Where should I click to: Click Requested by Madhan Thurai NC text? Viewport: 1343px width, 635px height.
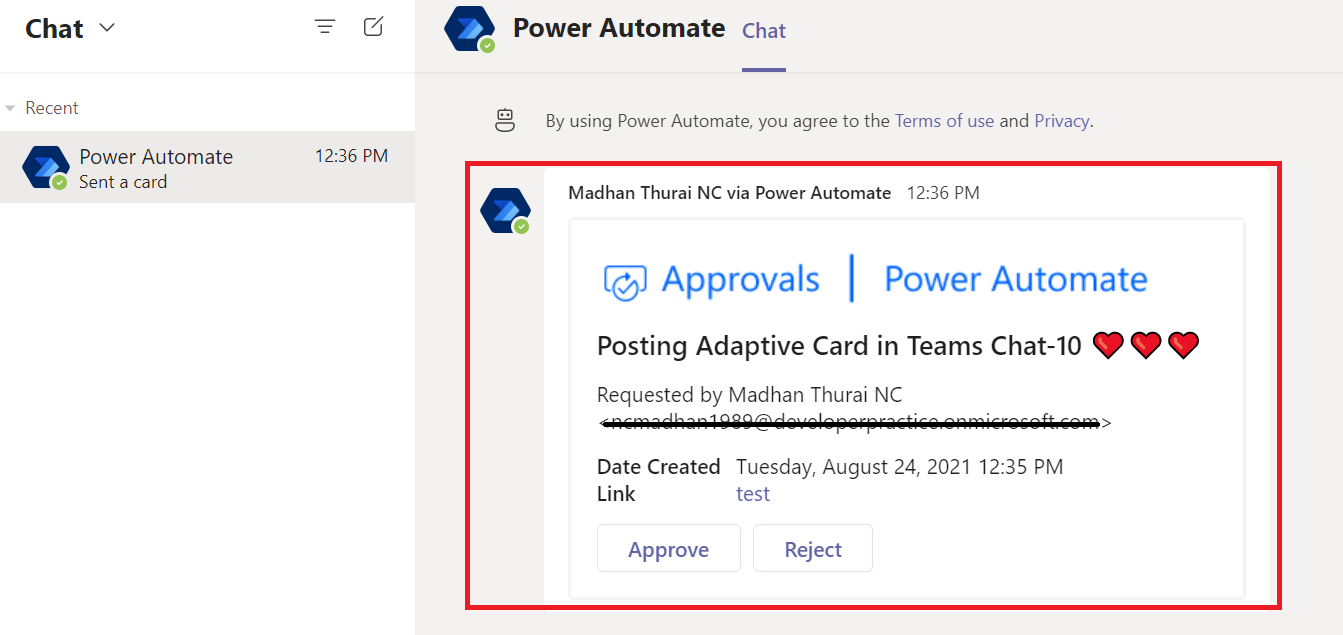point(750,395)
